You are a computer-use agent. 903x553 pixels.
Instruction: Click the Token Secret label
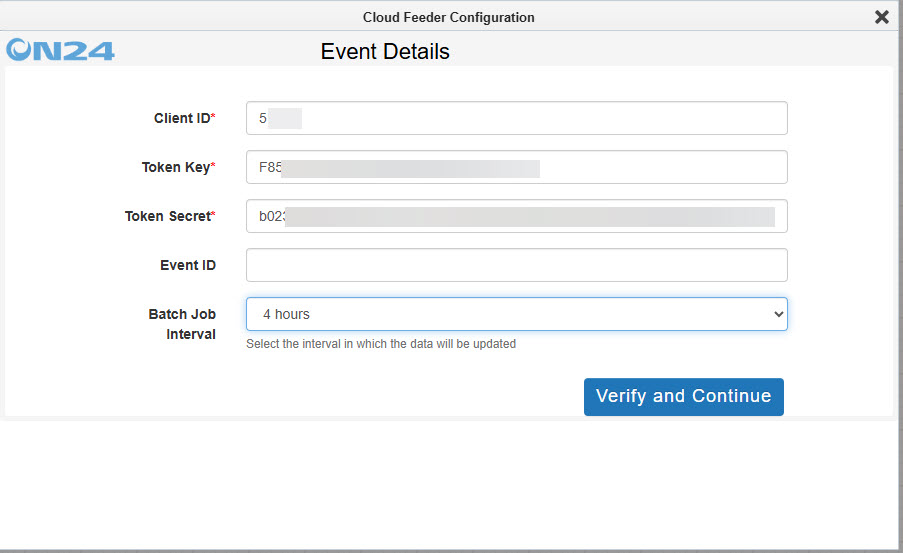point(170,216)
